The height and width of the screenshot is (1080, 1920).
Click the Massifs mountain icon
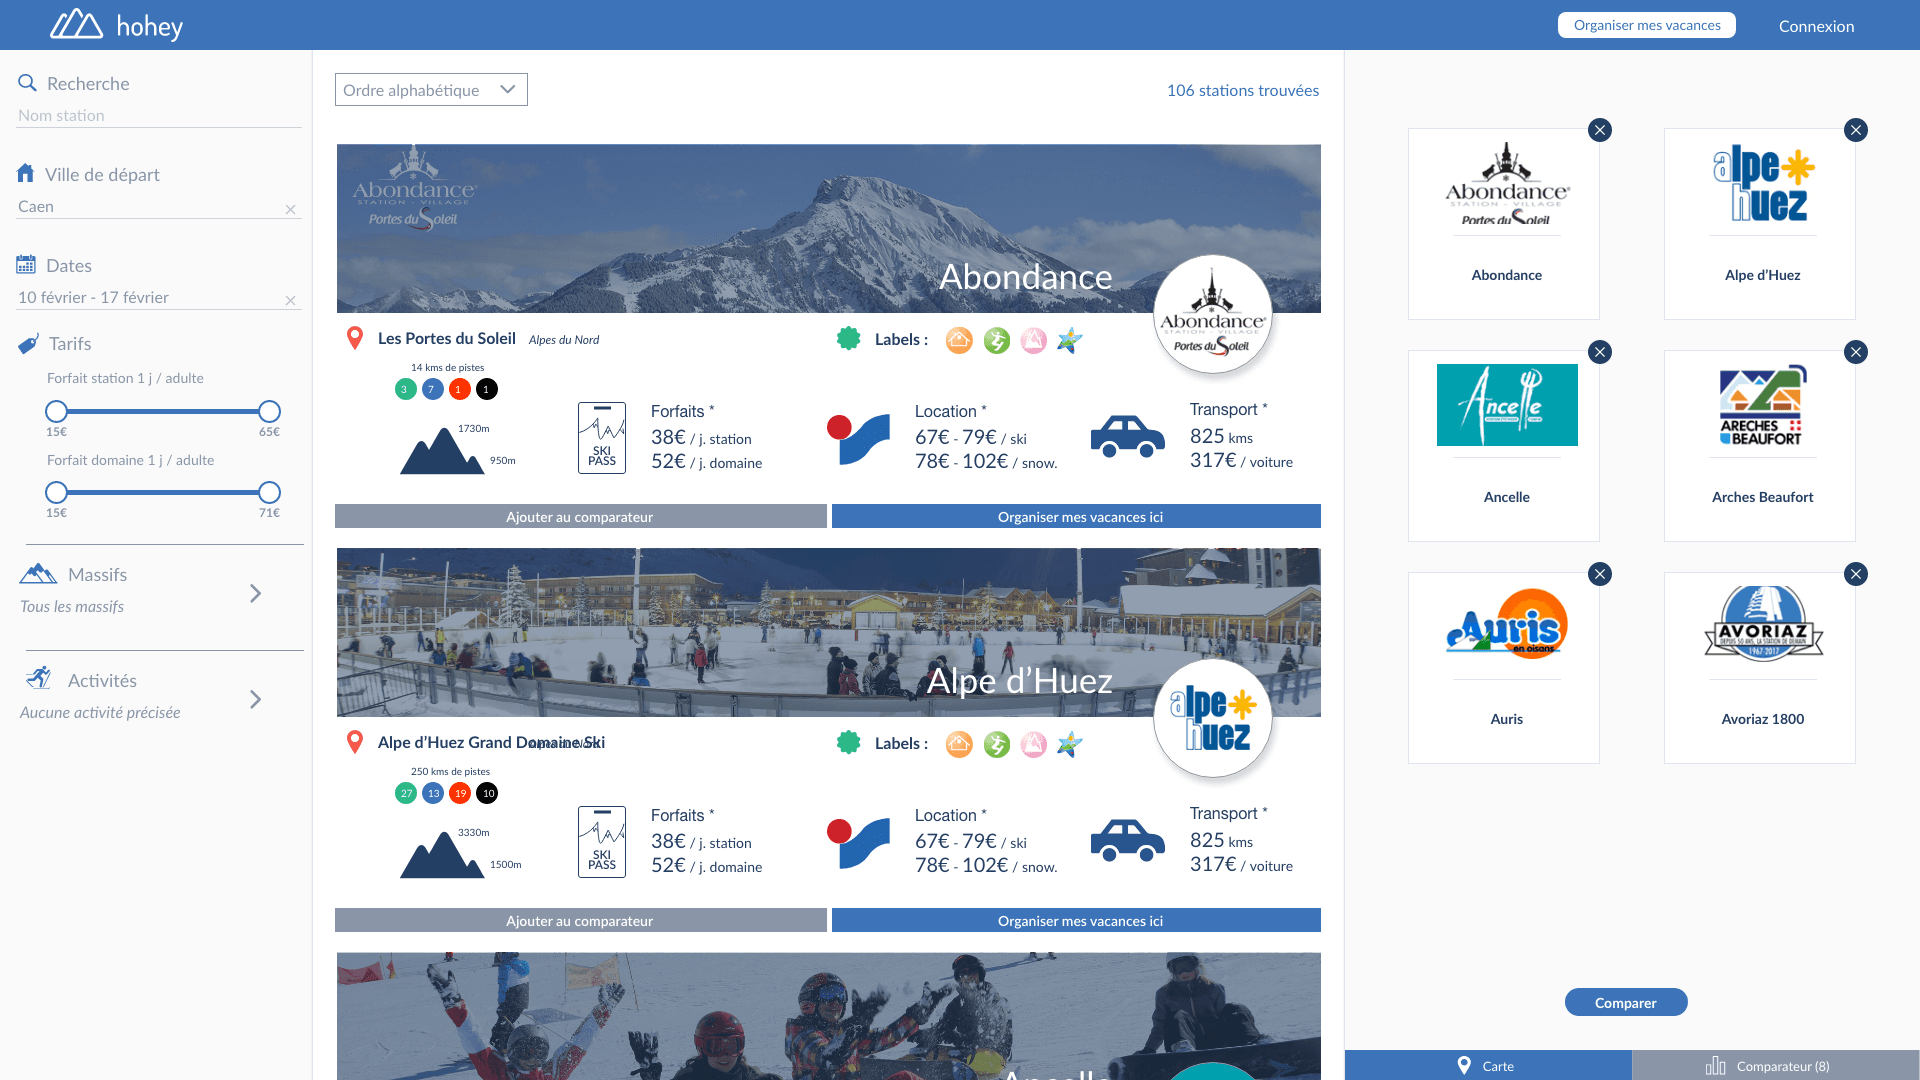38,573
